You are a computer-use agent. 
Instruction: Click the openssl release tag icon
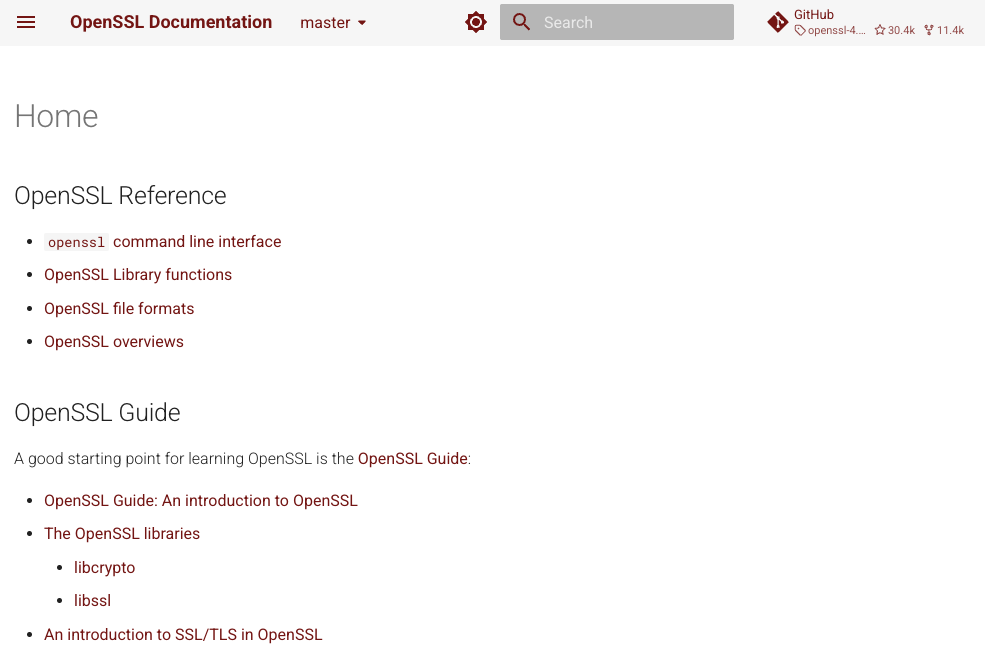pyautogui.click(x=800, y=30)
